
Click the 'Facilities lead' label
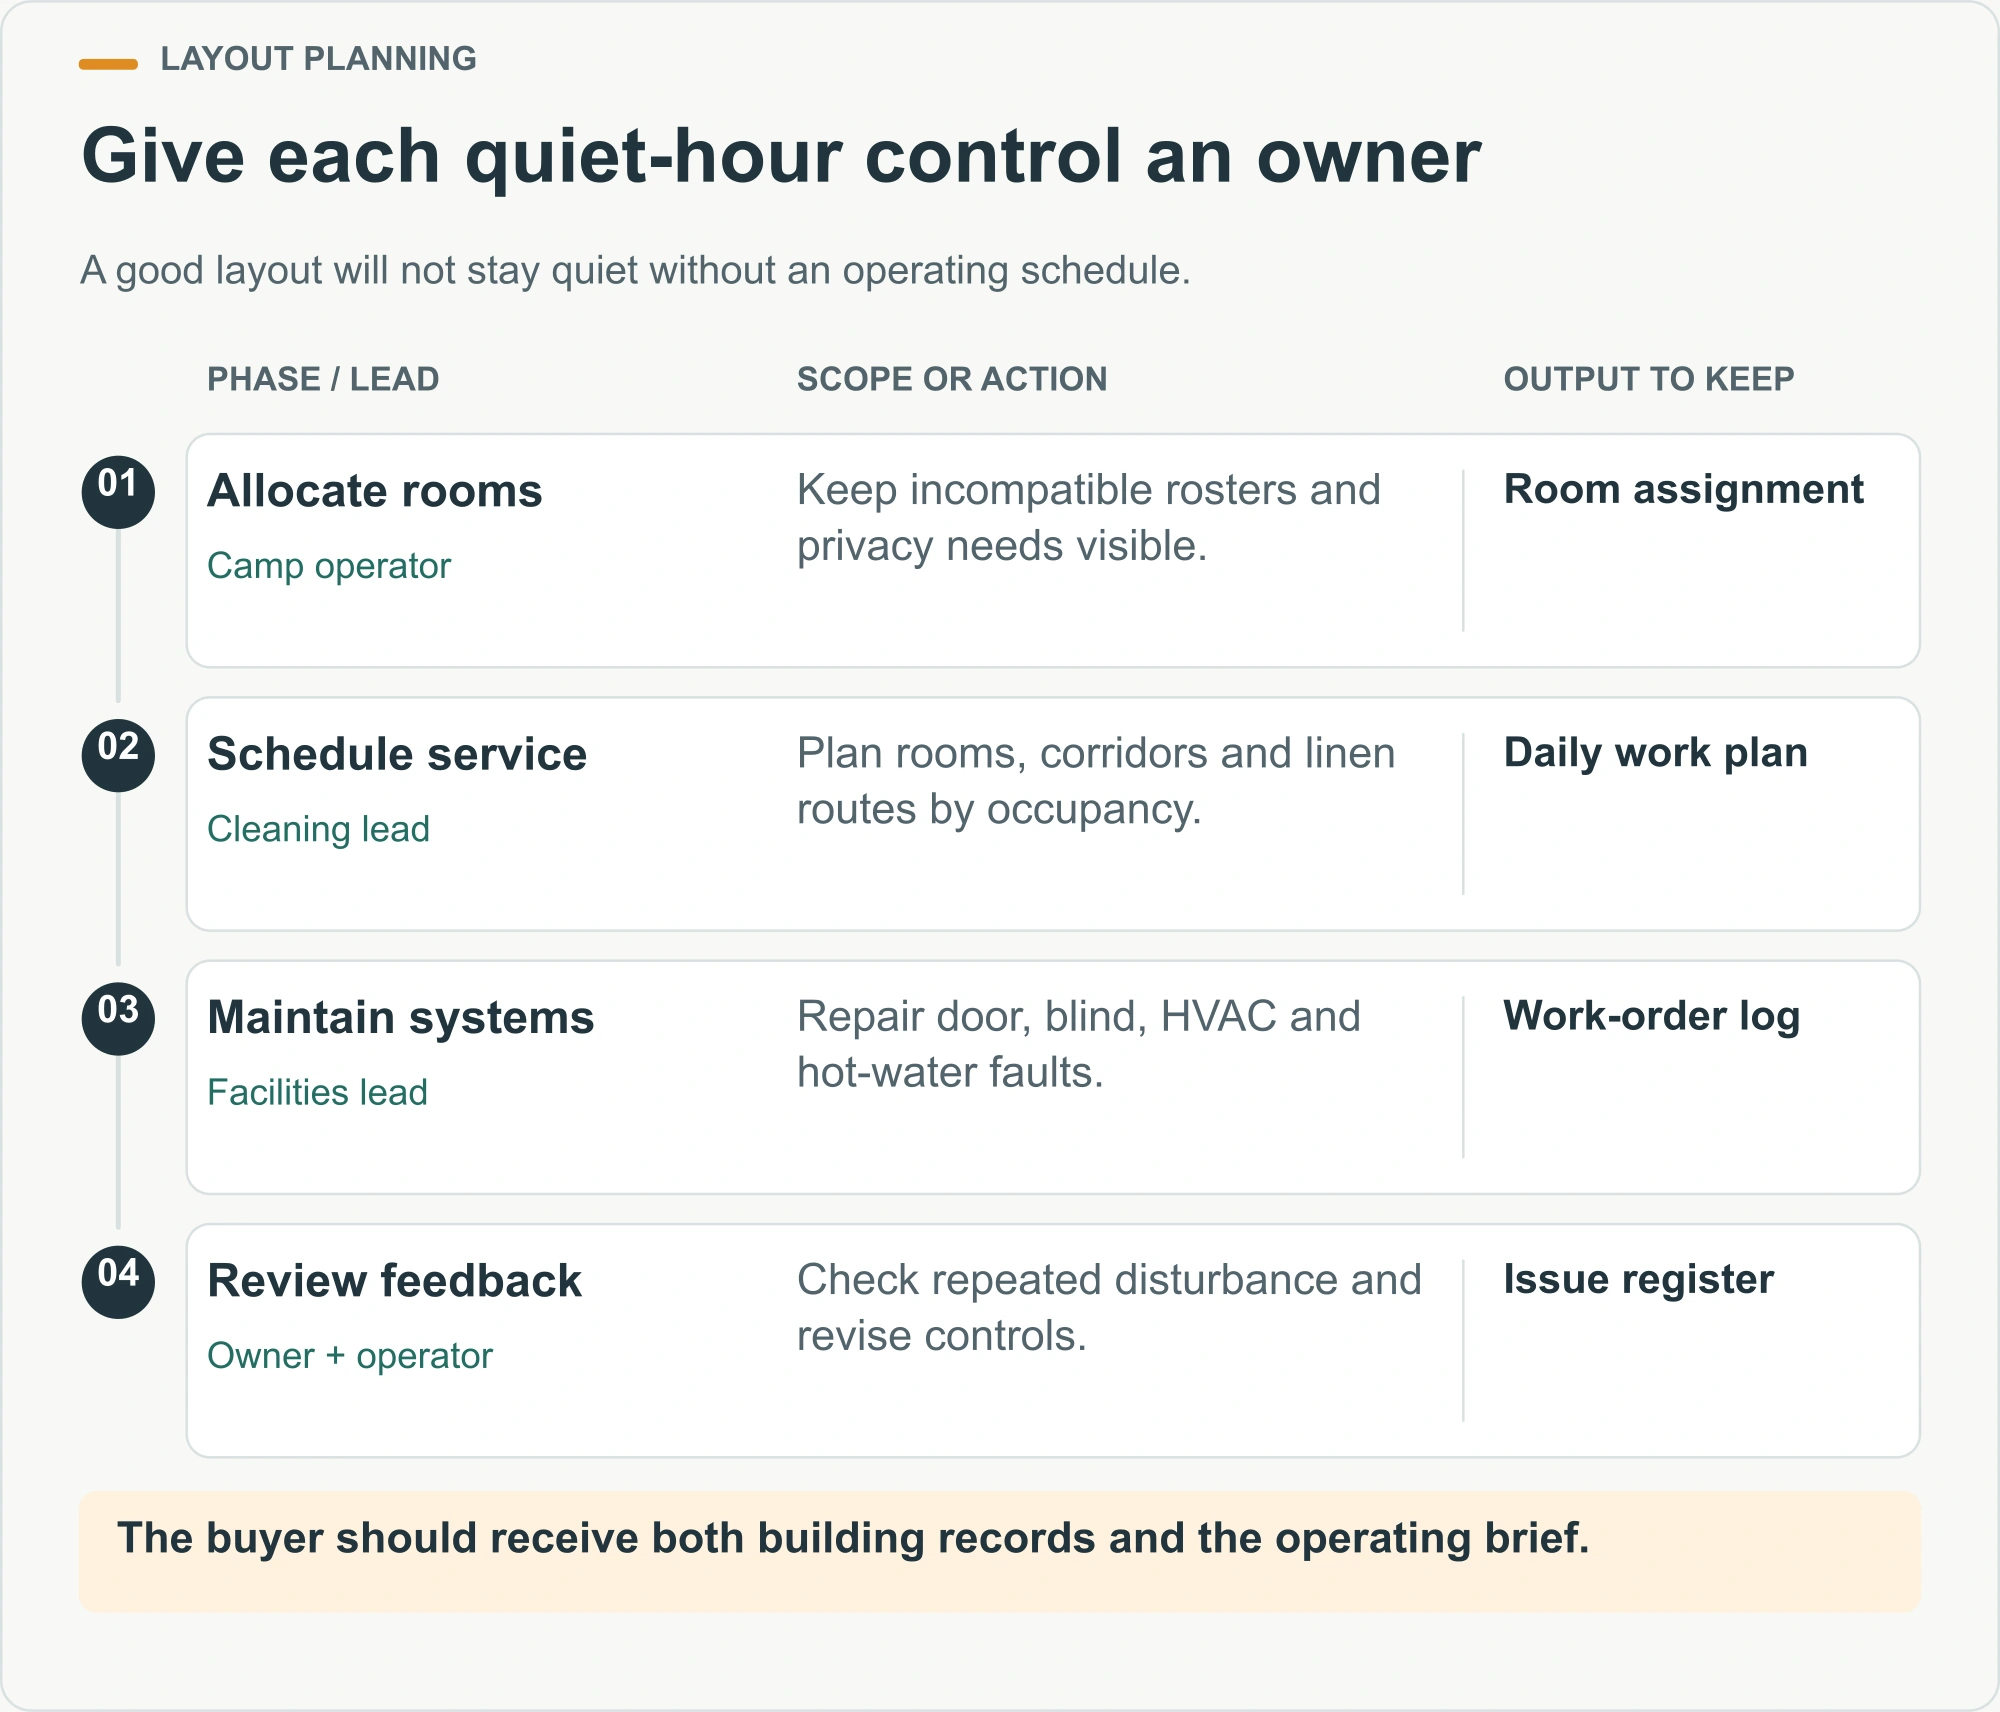(317, 1092)
